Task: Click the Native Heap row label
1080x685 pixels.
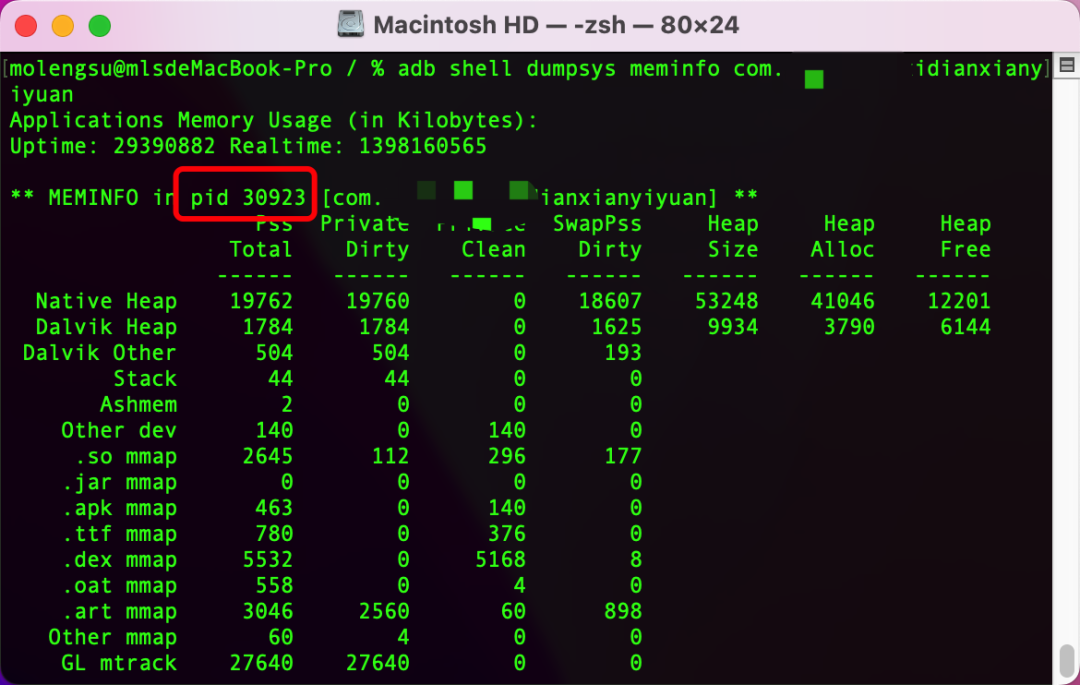Action: 106,301
